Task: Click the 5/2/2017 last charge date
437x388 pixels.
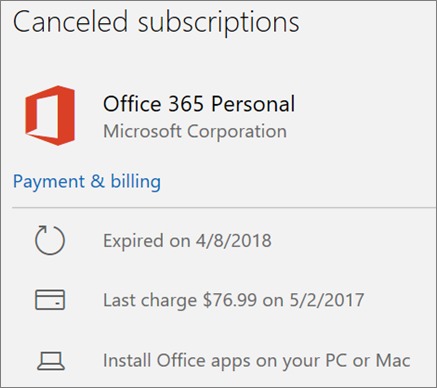Action: [x=327, y=300]
